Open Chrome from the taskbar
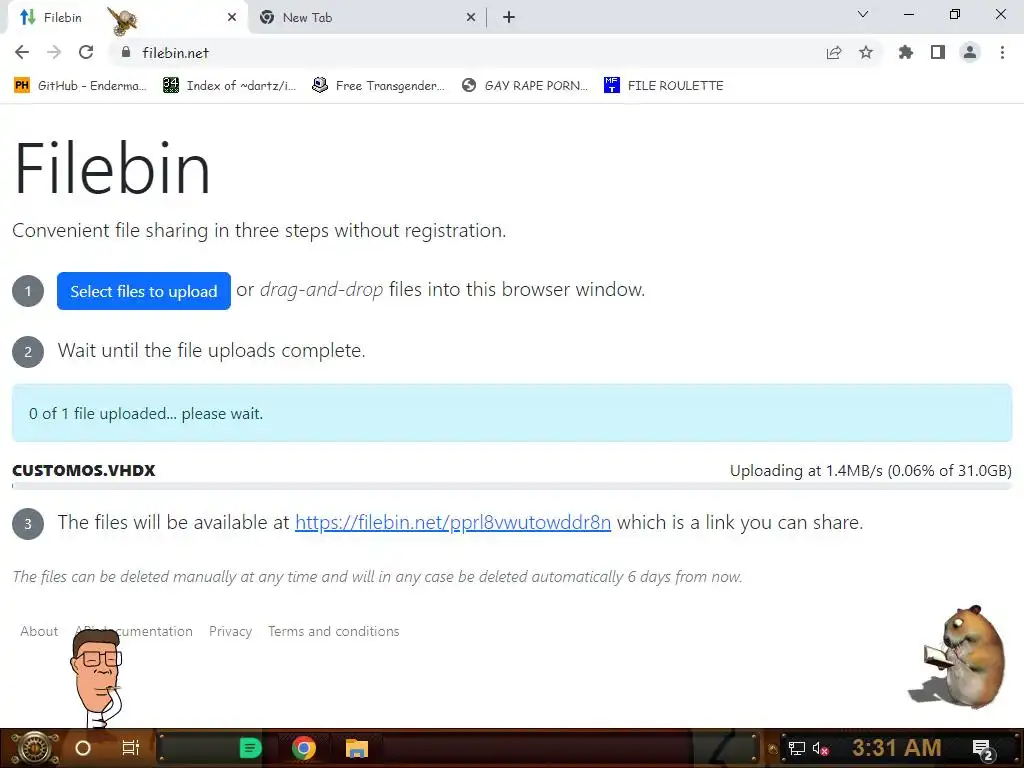The image size is (1024, 768). click(304, 748)
